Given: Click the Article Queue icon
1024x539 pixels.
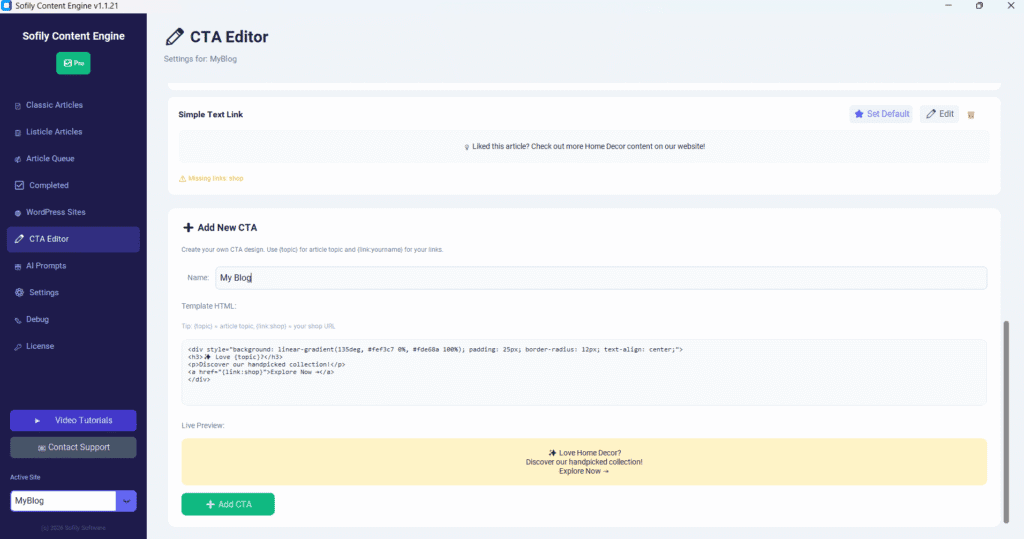Looking at the screenshot, I should click(18, 159).
